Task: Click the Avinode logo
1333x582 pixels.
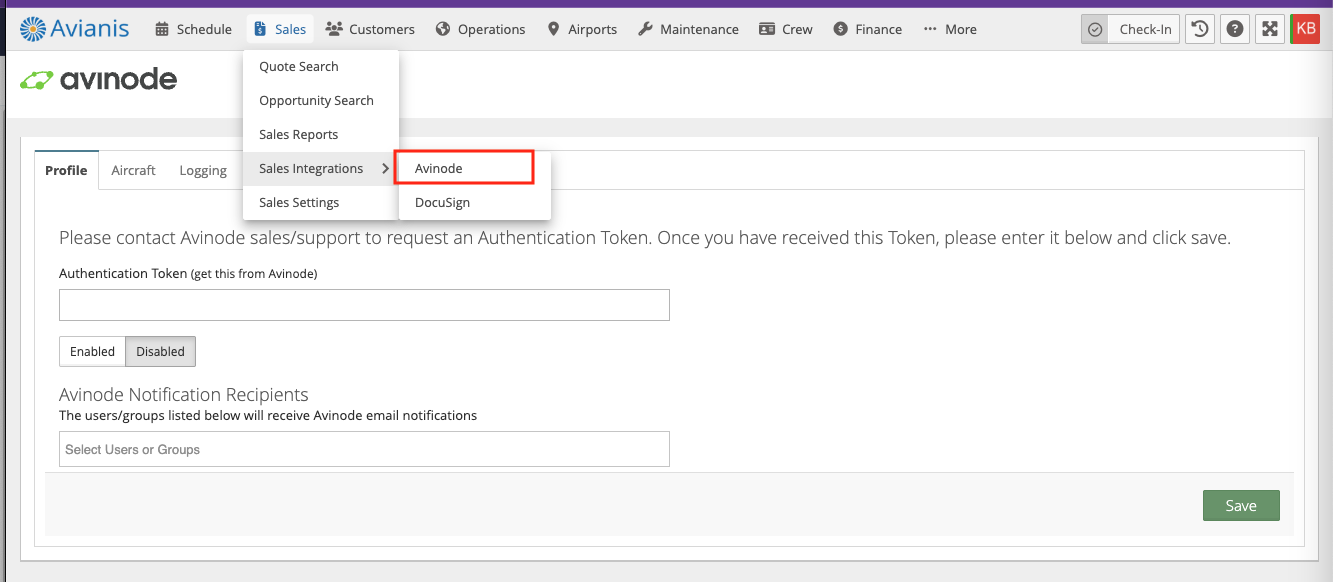Action: pos(99,80)
